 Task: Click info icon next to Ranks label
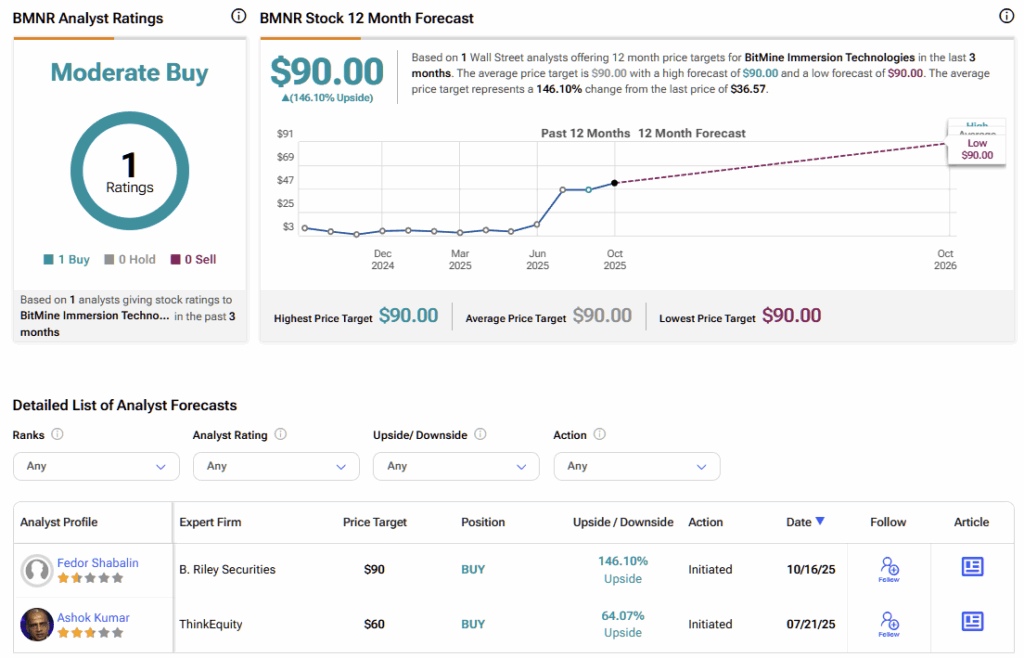pos(57,435)
